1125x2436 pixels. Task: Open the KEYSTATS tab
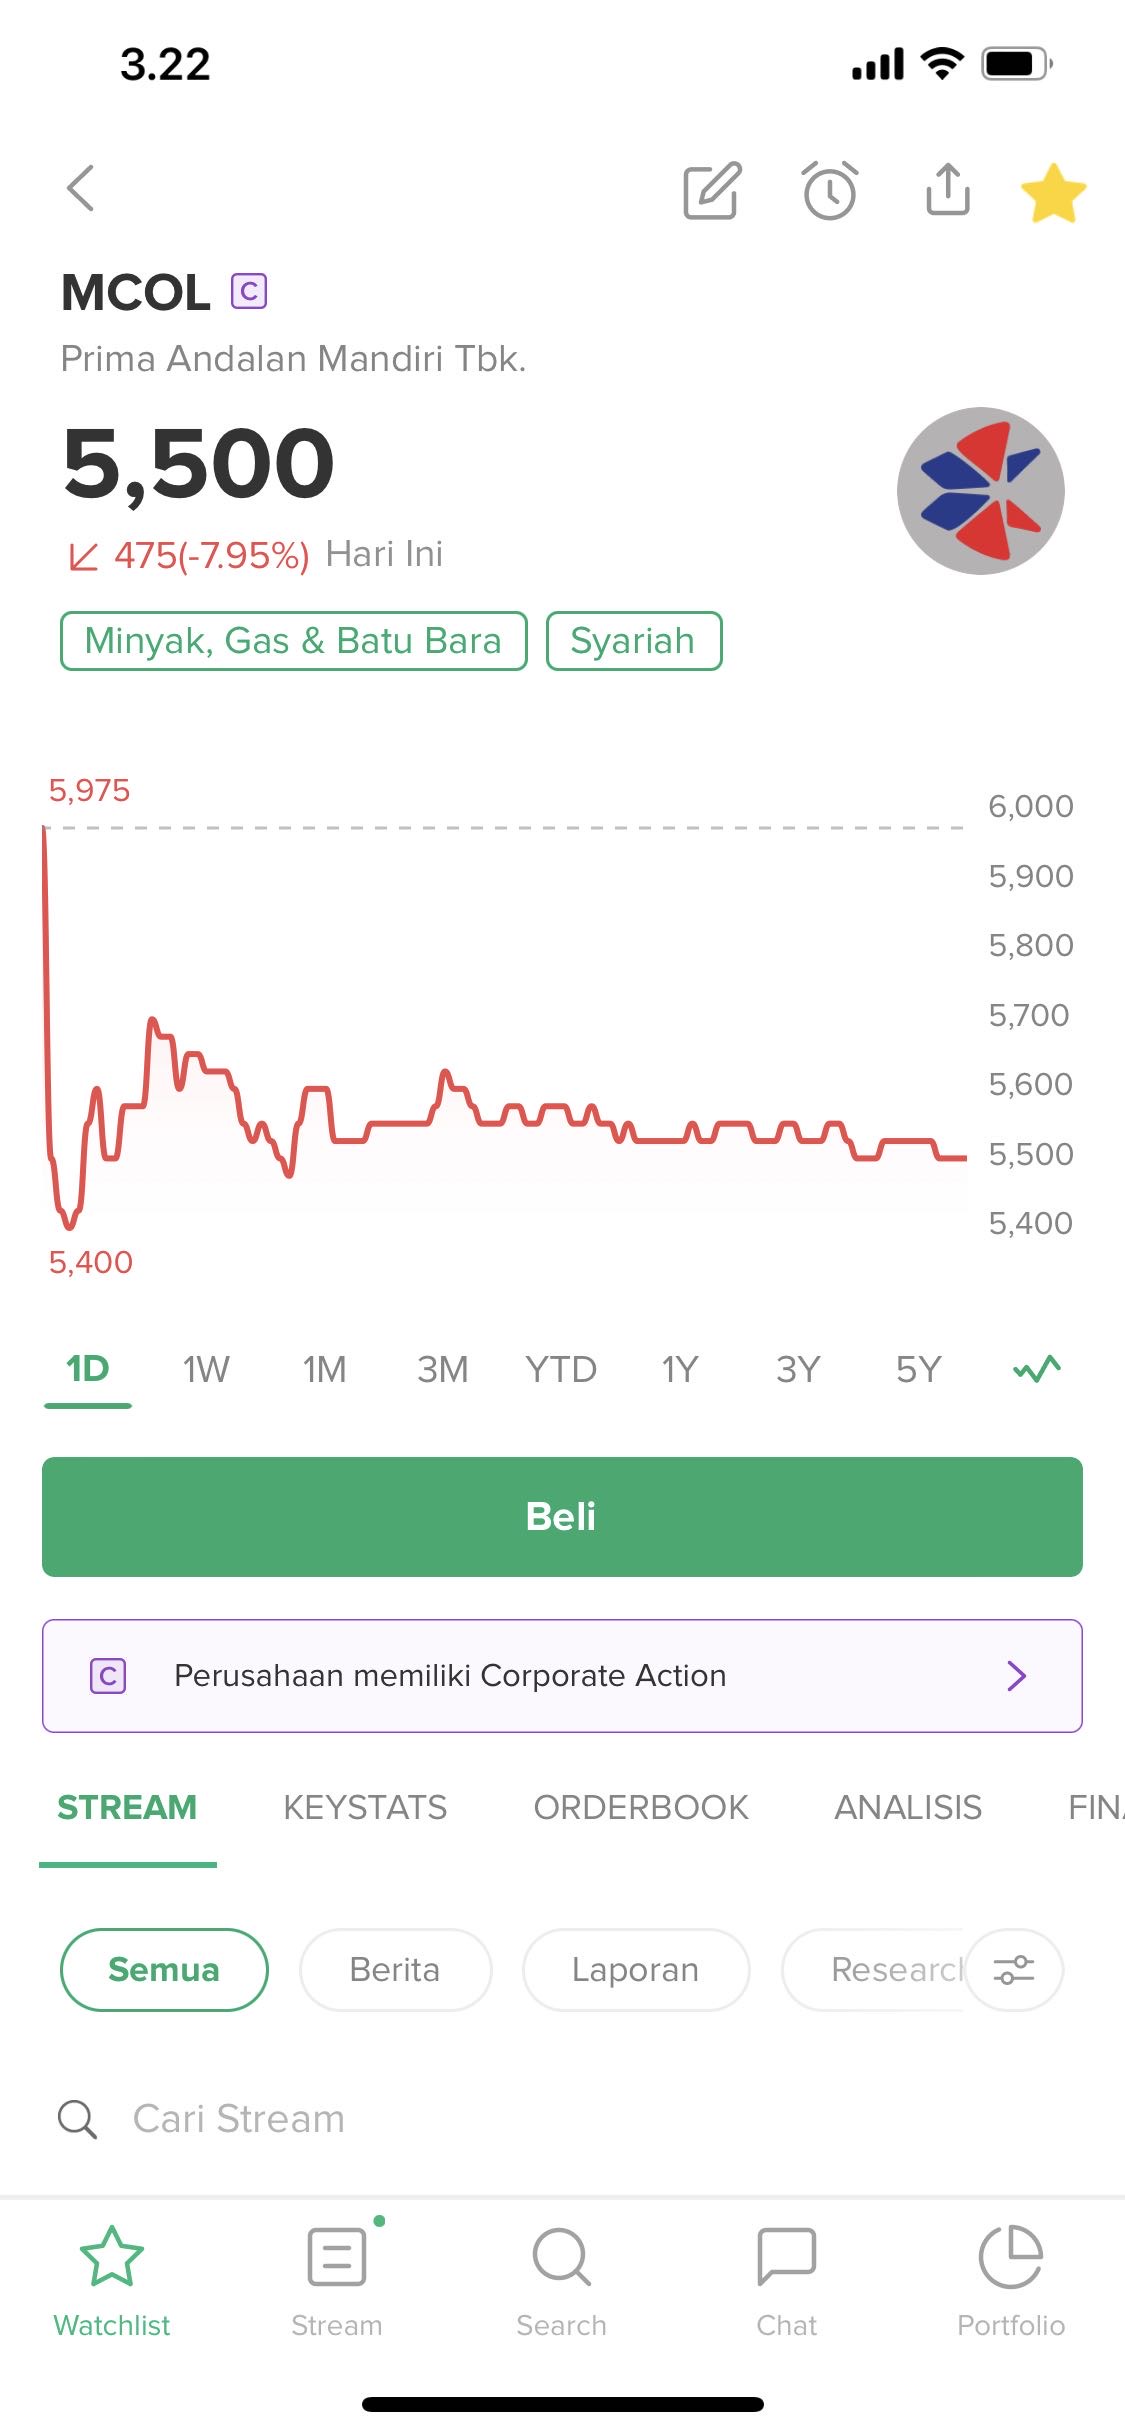click(x=365, y=1807)
